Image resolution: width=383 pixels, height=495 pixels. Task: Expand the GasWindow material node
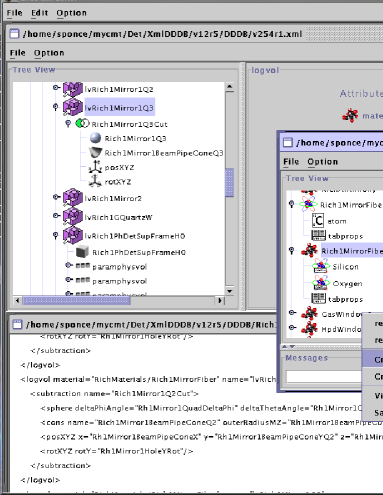[292, 313]
